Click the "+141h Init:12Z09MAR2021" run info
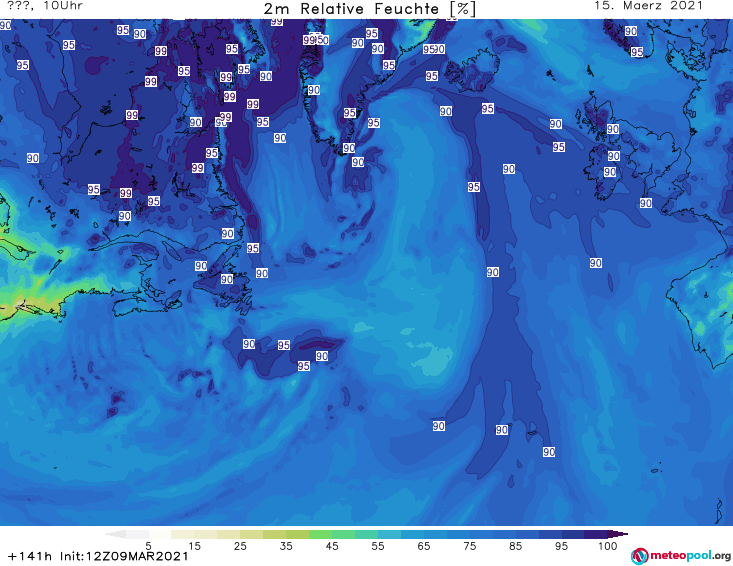Image resolution: width=733 pixels, height=566 pixels. click(x=98, y=556)
